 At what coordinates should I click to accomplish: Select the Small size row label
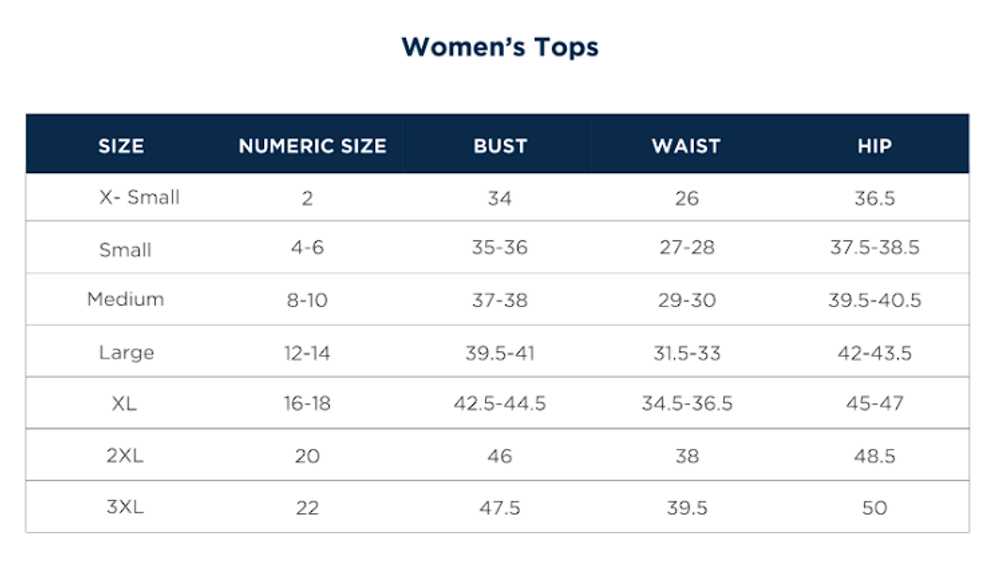coord(125,250)
